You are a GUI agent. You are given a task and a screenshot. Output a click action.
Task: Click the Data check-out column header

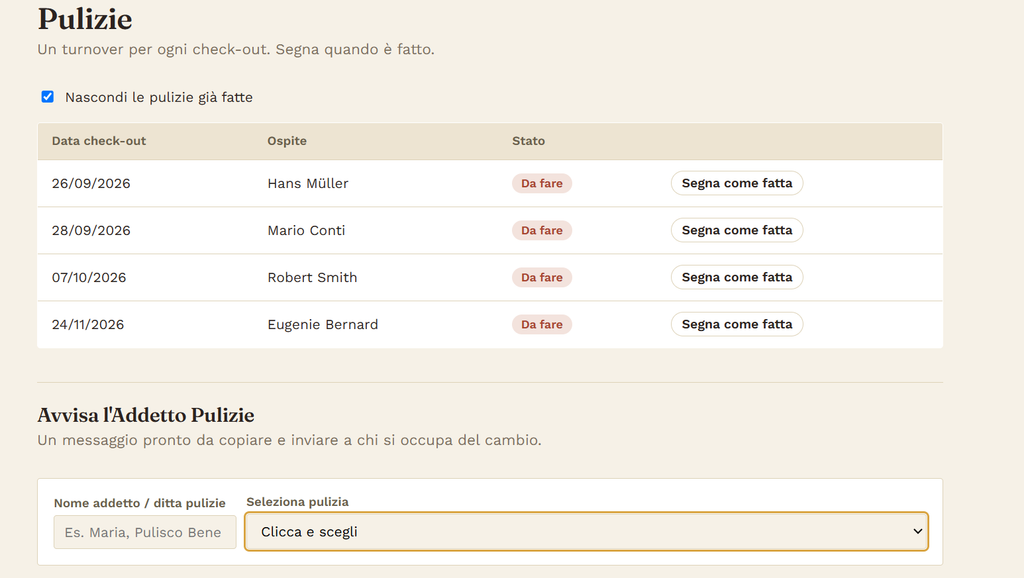[x=99, y=141]
